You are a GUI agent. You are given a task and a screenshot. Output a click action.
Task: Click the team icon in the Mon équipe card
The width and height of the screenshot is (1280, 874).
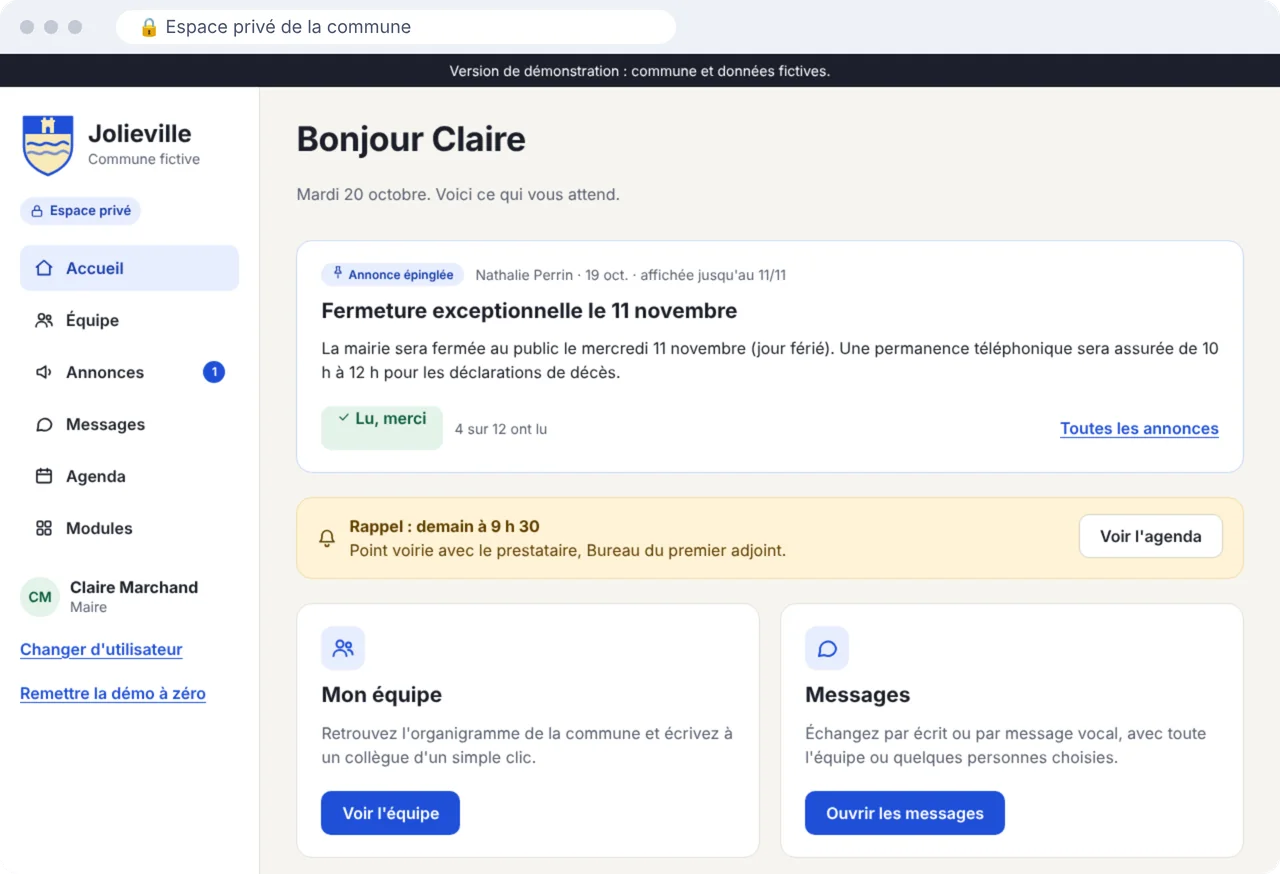(x=343, y=648)
